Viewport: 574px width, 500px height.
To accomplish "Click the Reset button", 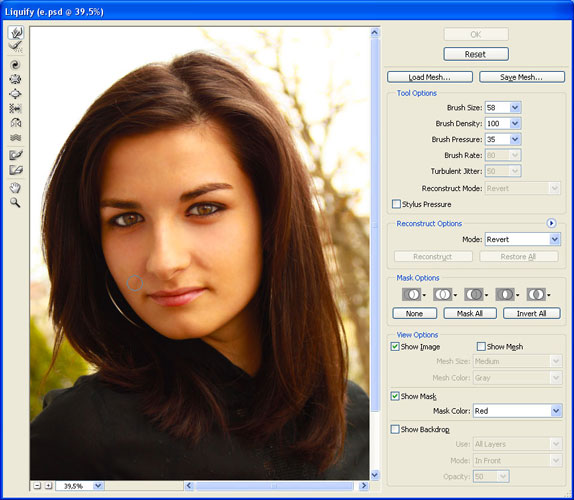I will (476, 54).
